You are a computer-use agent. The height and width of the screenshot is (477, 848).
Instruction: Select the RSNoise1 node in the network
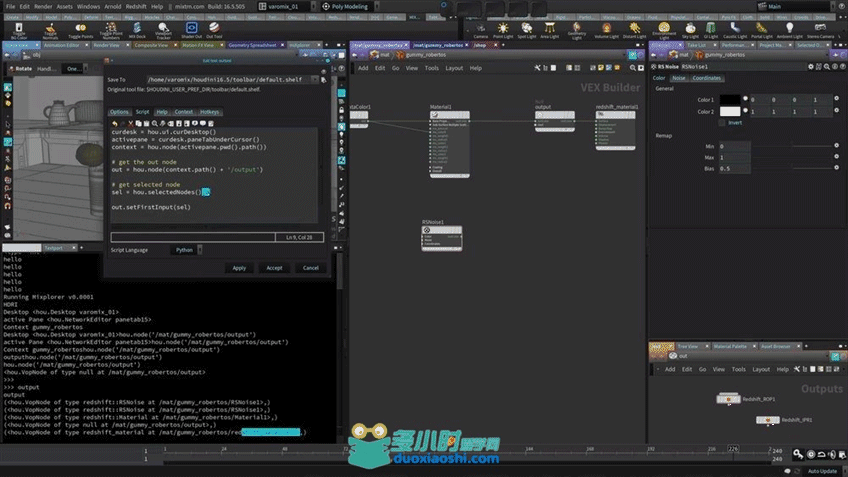pos(442,238)
